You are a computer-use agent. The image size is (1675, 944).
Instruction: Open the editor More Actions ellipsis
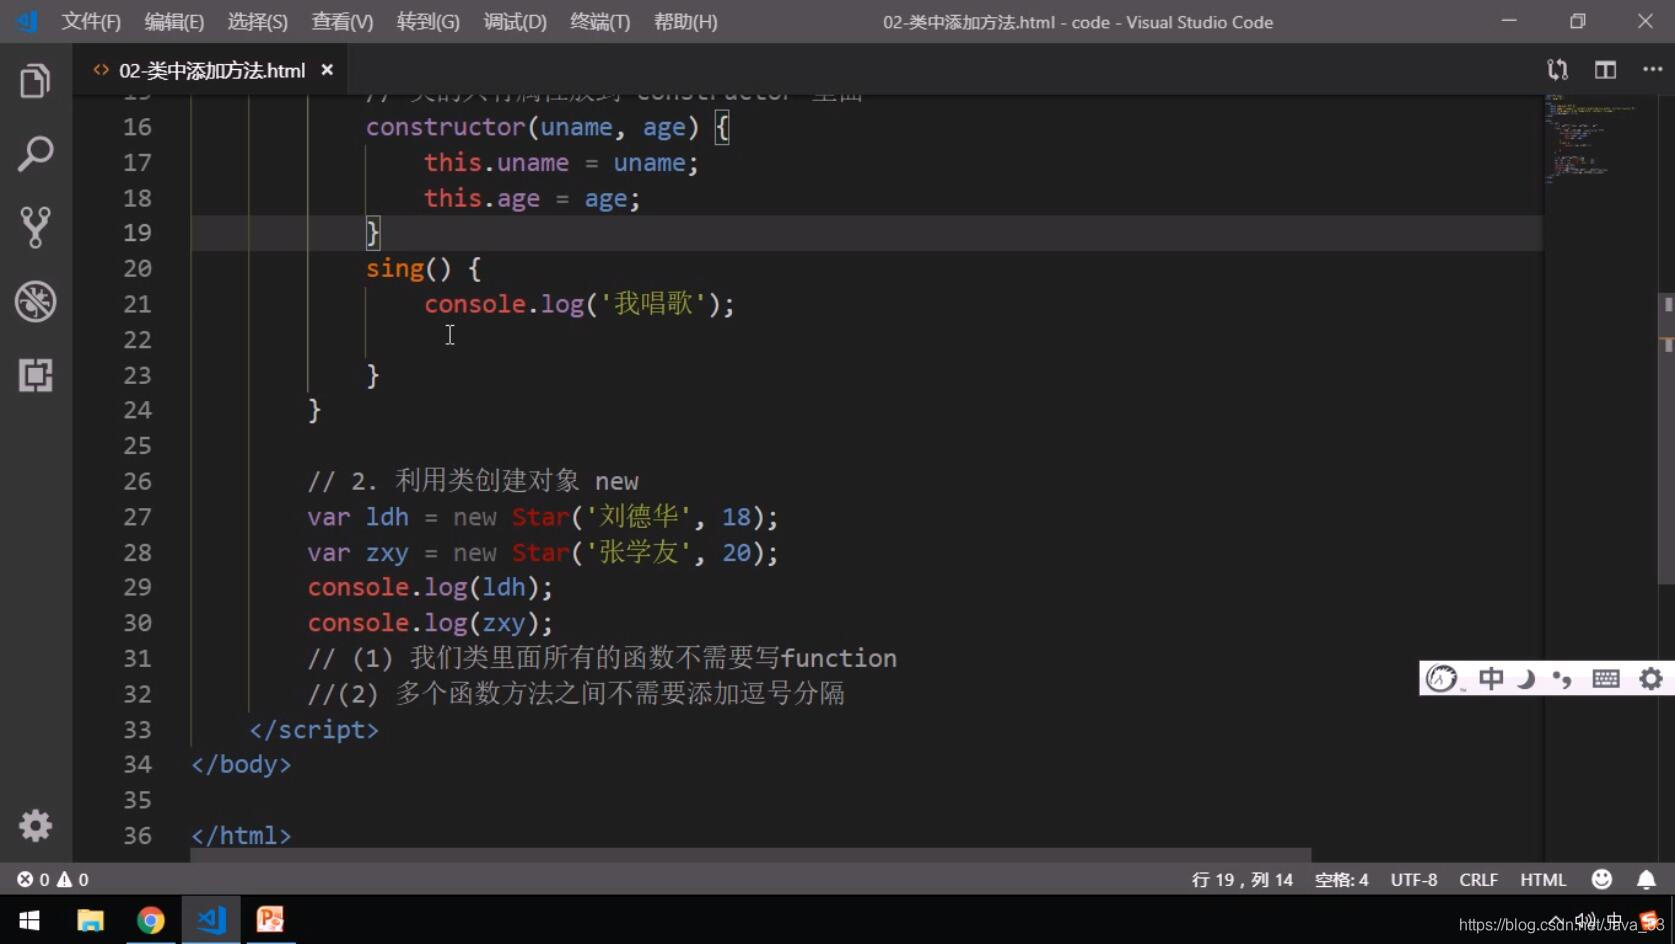(x=1652, y=69)
